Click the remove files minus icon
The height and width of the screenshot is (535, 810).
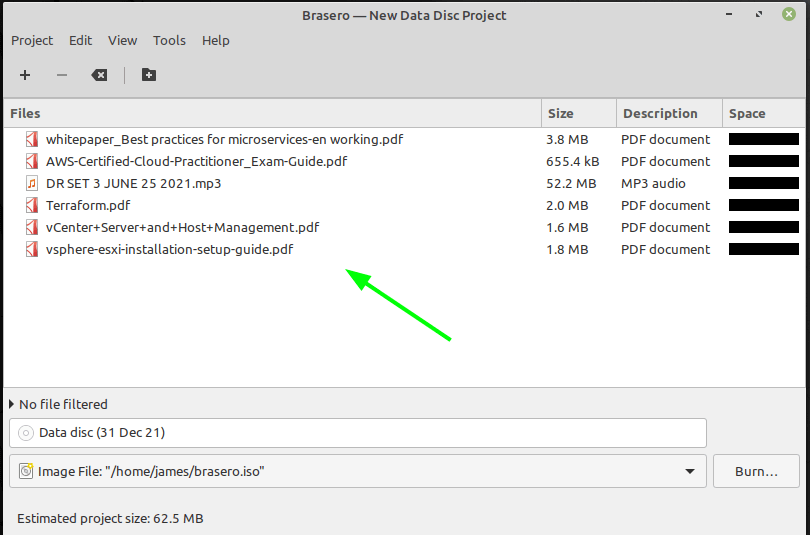62,75
